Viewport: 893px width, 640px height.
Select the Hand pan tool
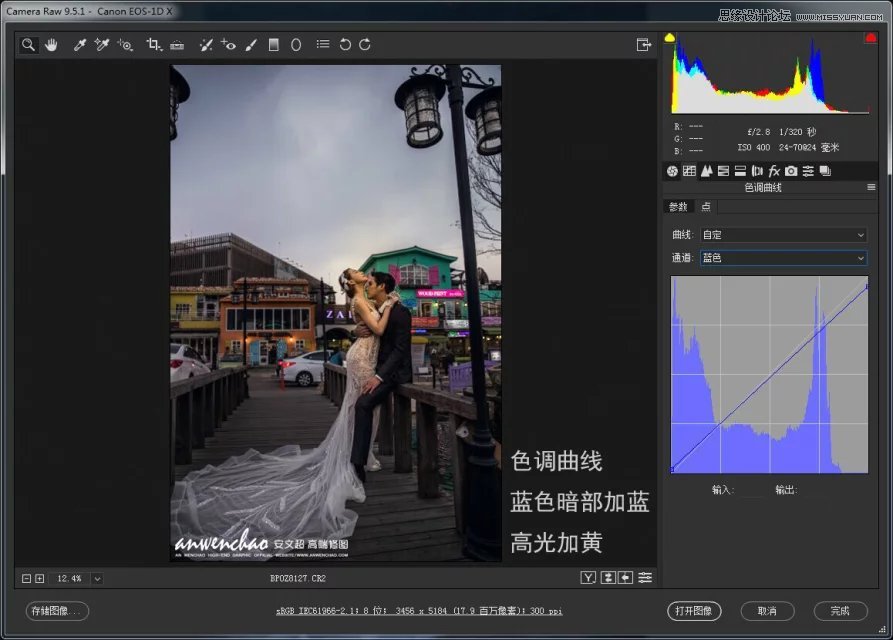51,44
